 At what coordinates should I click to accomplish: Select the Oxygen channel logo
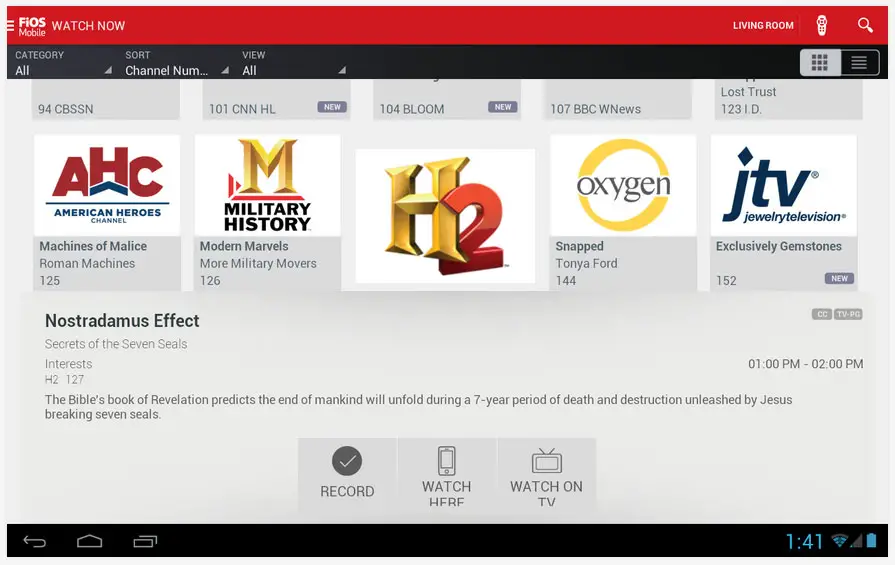[x=623, y=185]
